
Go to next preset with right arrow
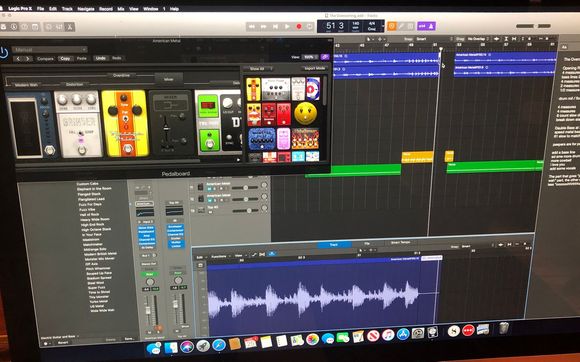28,59
